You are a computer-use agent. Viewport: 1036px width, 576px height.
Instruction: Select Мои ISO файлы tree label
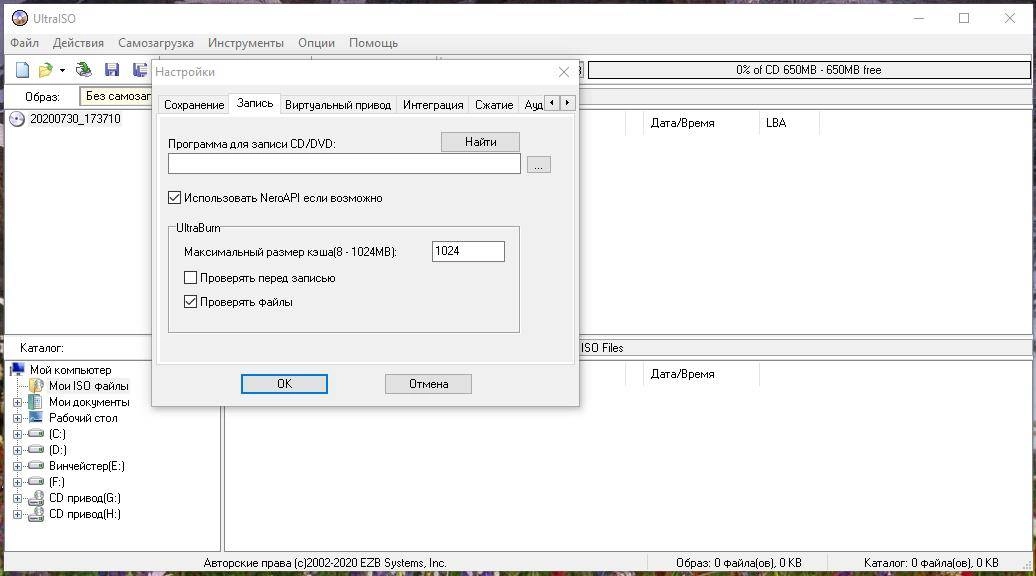[x=89, y=386]
